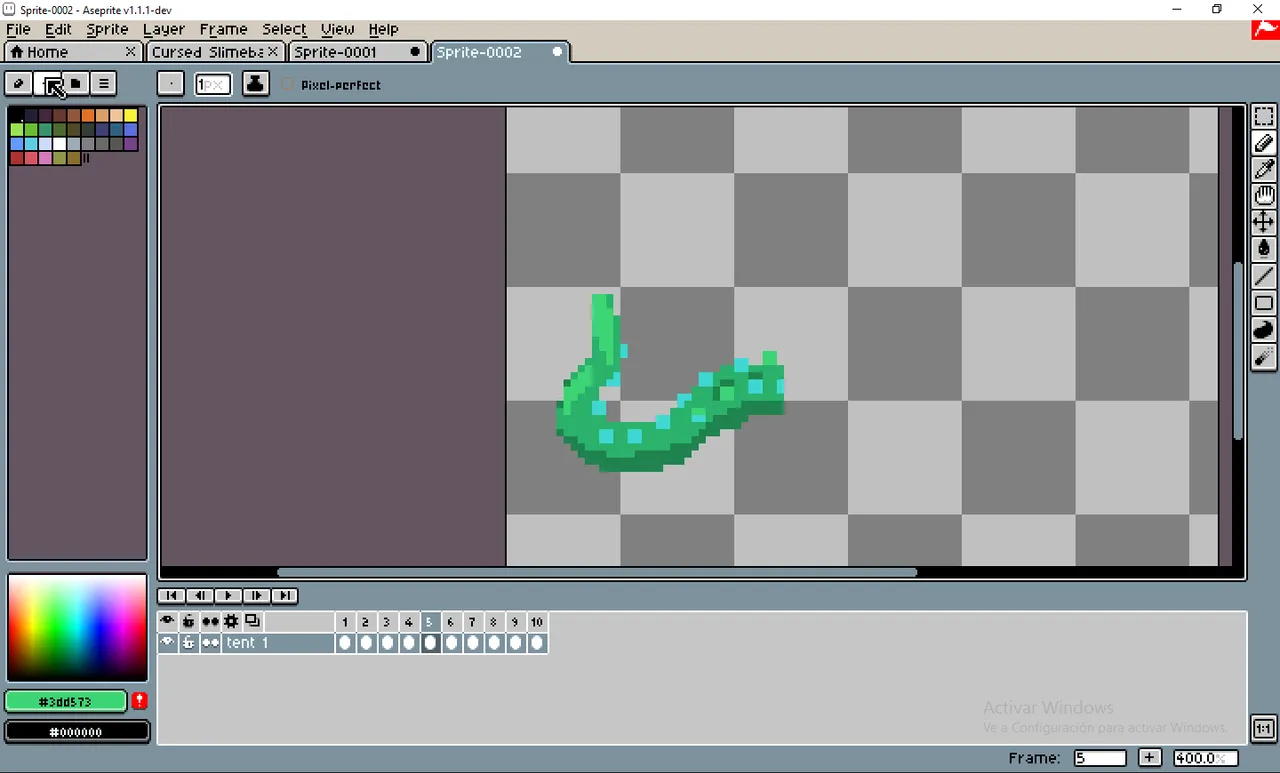Go to the first frame
The width and height of the screenshot is (1280, 773).
171,595
